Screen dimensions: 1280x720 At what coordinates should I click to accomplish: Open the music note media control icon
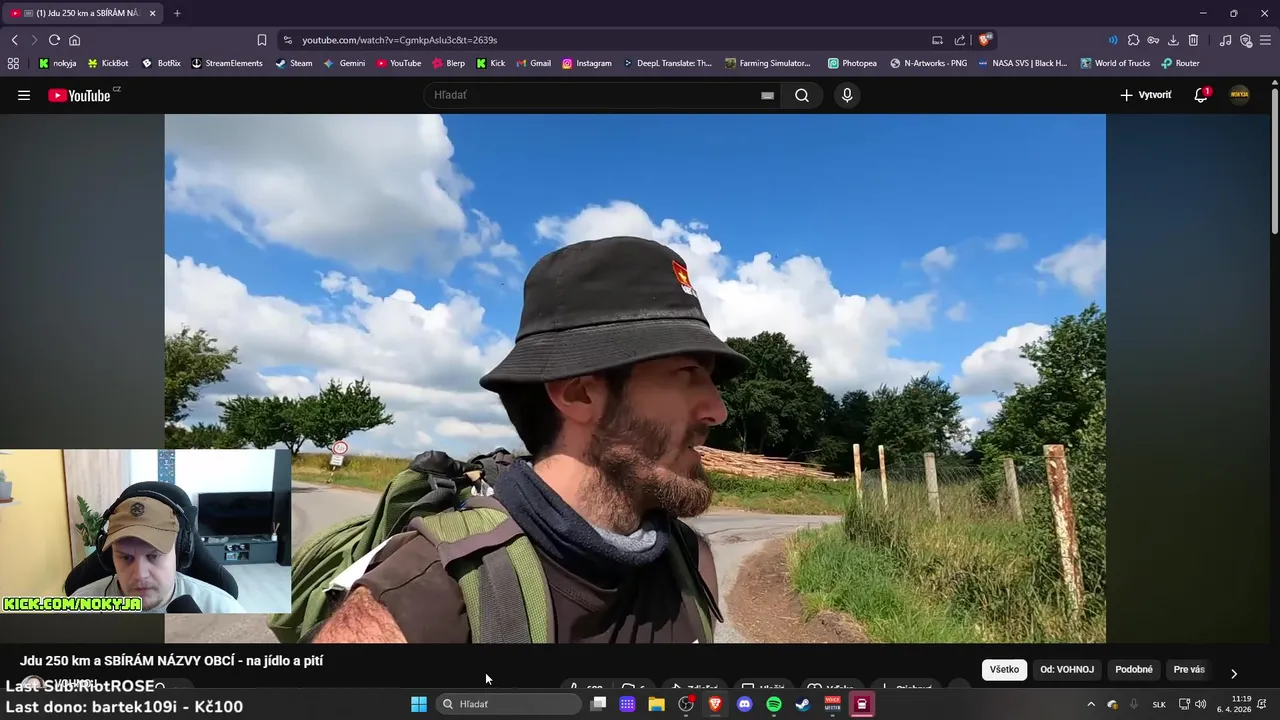click(1225, 40)
